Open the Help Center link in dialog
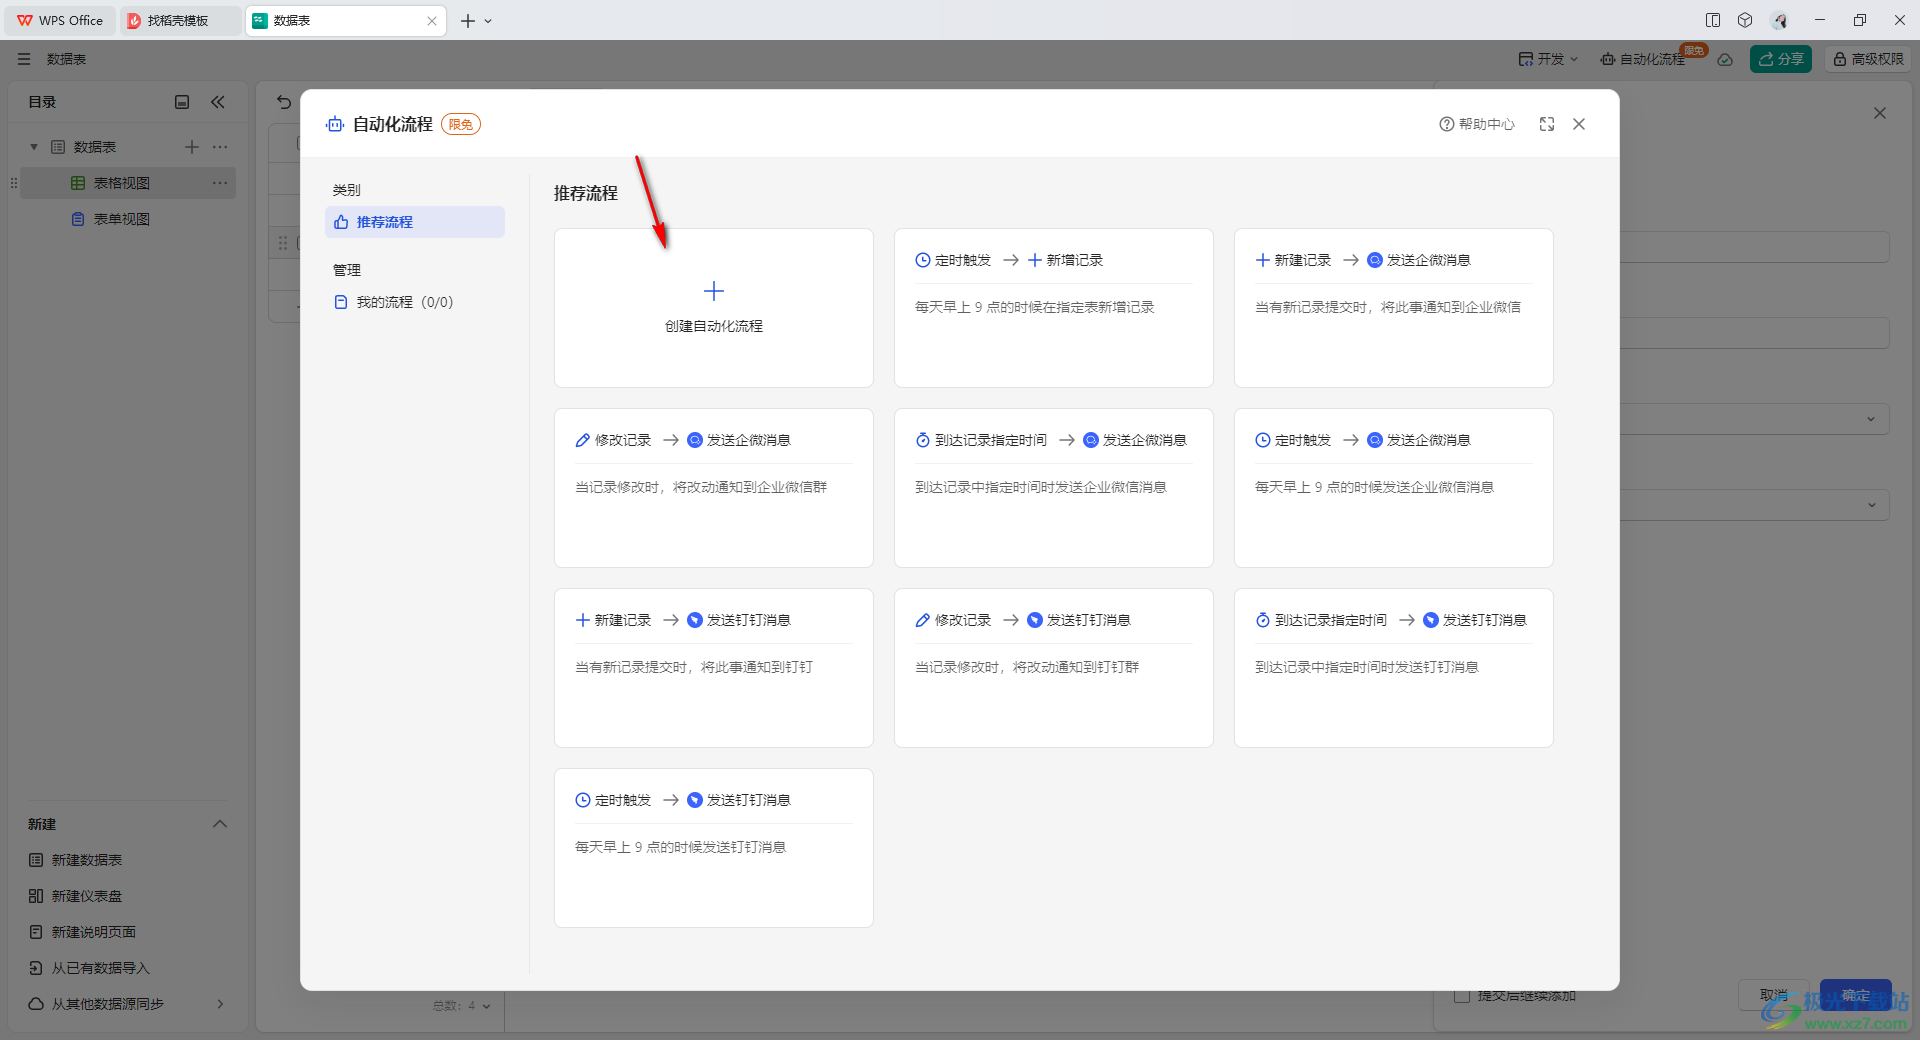Viewport: 1920px width, 1040px height. point(1477,124)
